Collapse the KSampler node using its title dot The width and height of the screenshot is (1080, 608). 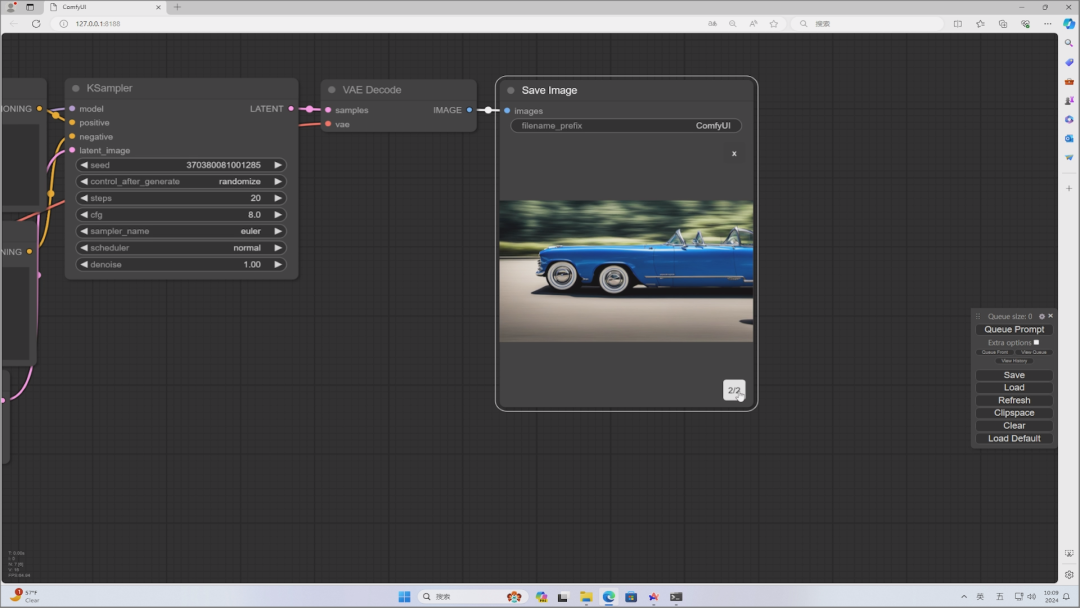point(74,88)
